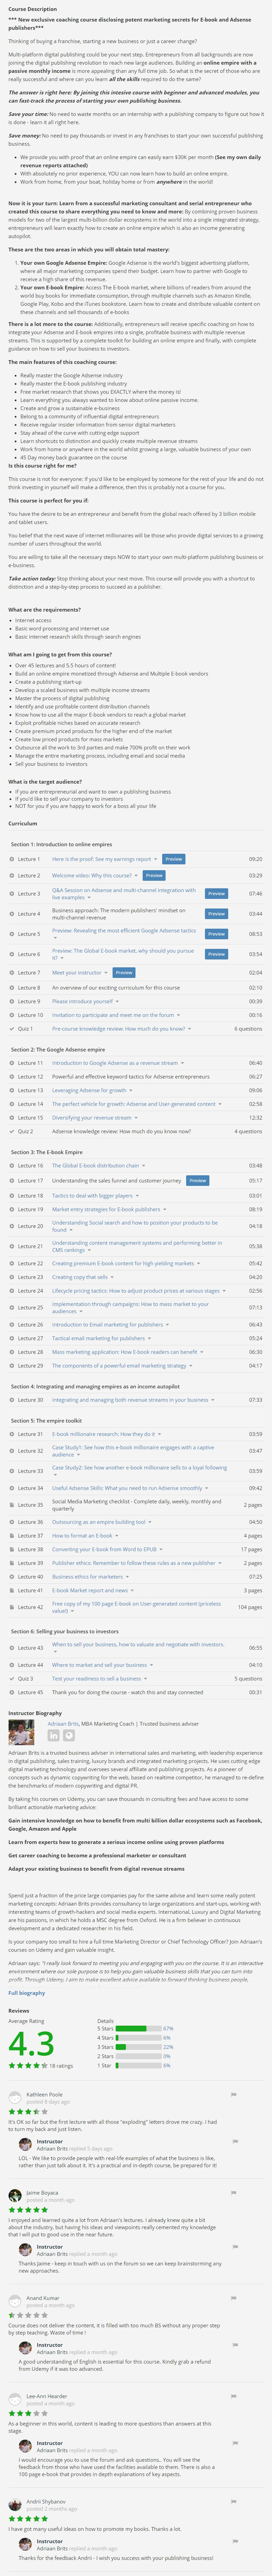Expand arrow next to 'Creating copy that sells'

(x=112, y=1277)
